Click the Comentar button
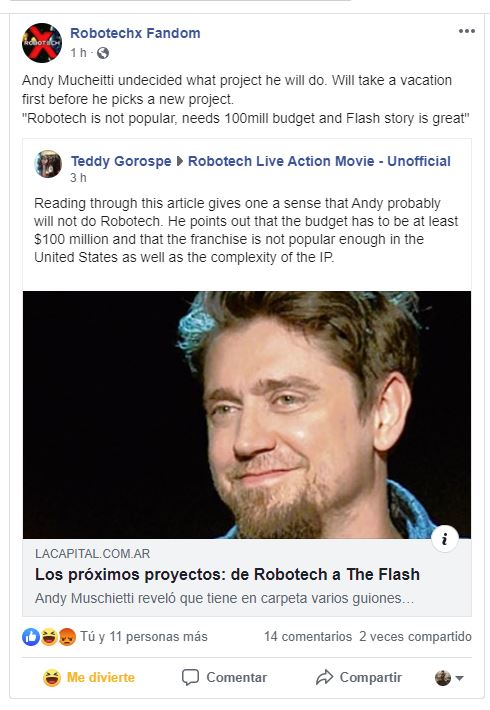This screenshot has height=710, width=490. [x=224, y=677]
